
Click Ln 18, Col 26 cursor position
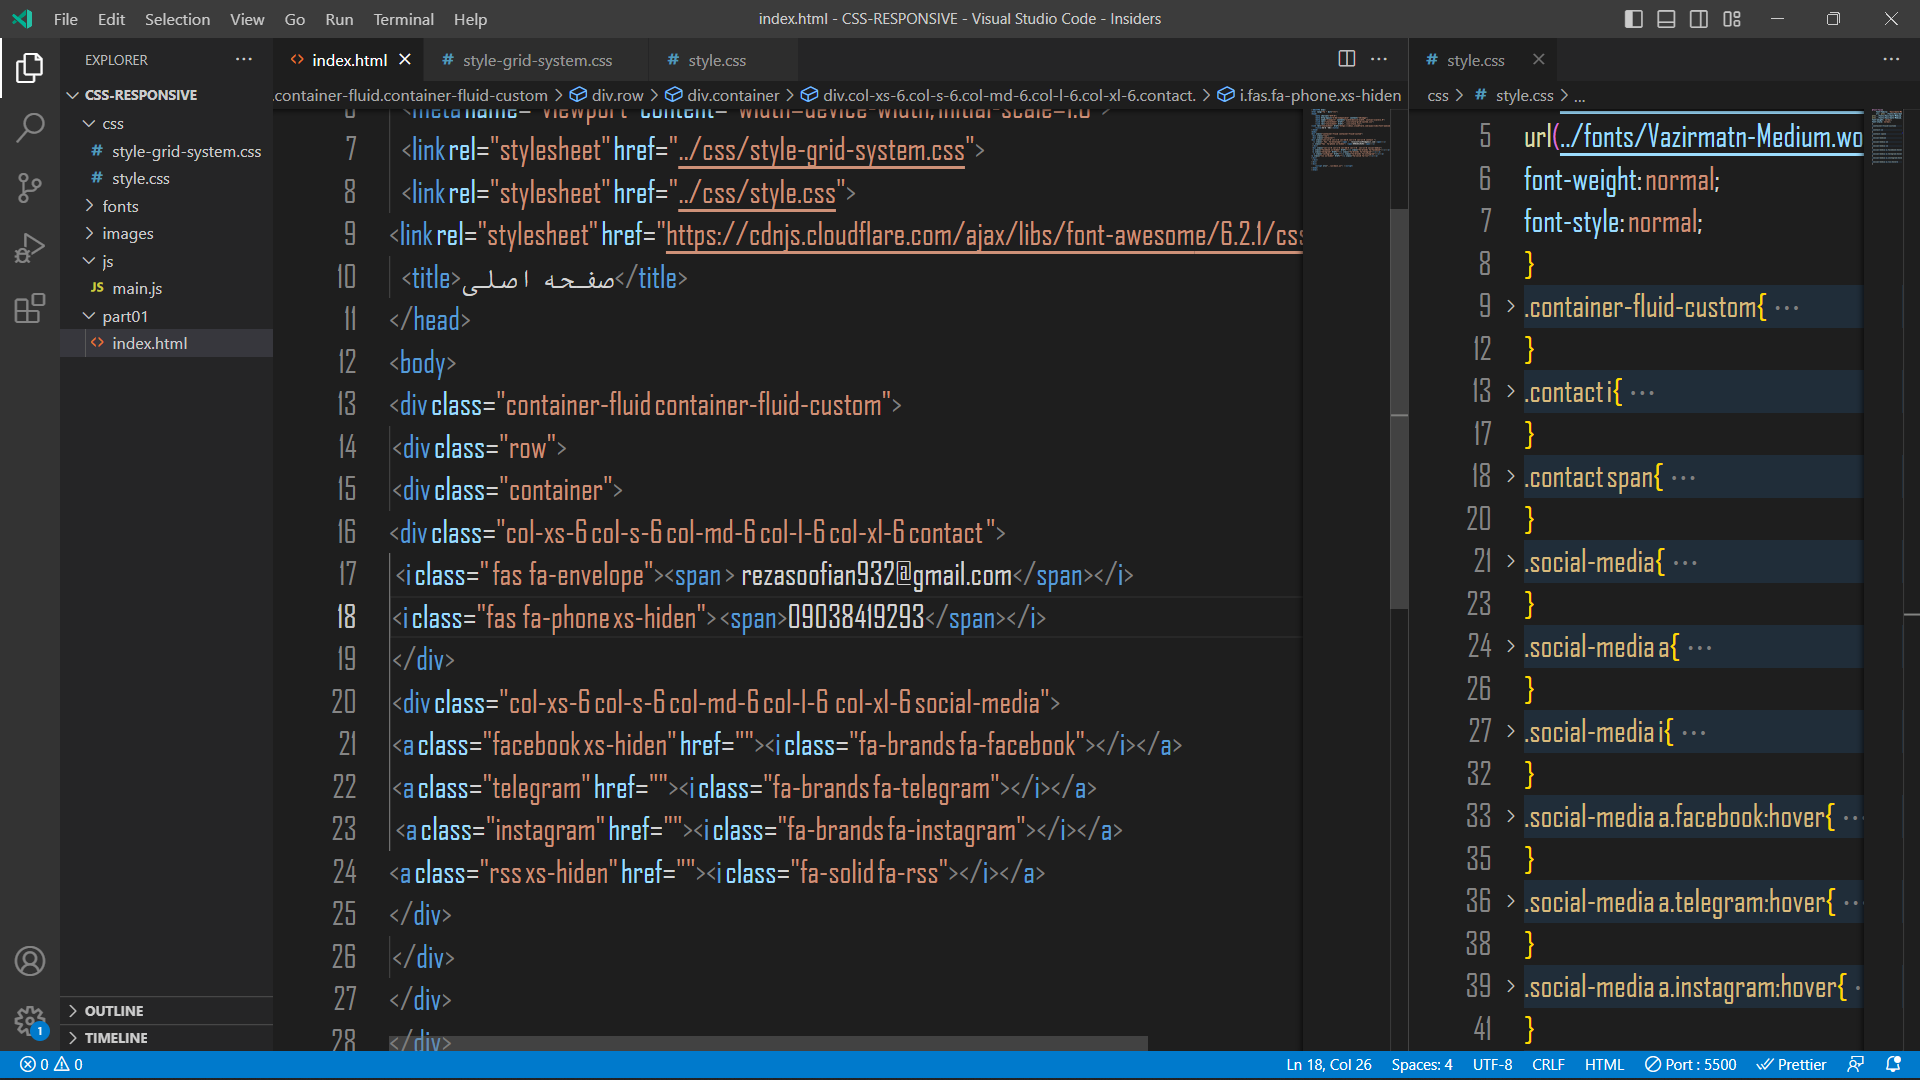click(x=1328, y=1065)
